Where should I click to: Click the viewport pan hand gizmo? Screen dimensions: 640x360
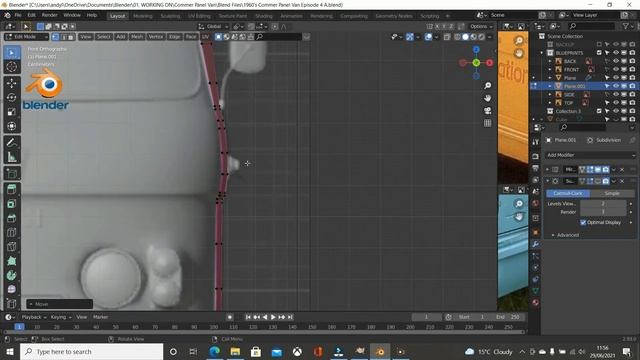point(488,98)
